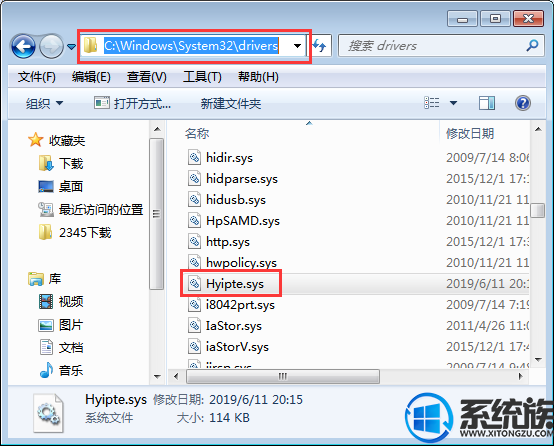Screen dimensions: 554x446
Task: Open the 下载 folder in favorites
Action: click(x=71, y=164)
